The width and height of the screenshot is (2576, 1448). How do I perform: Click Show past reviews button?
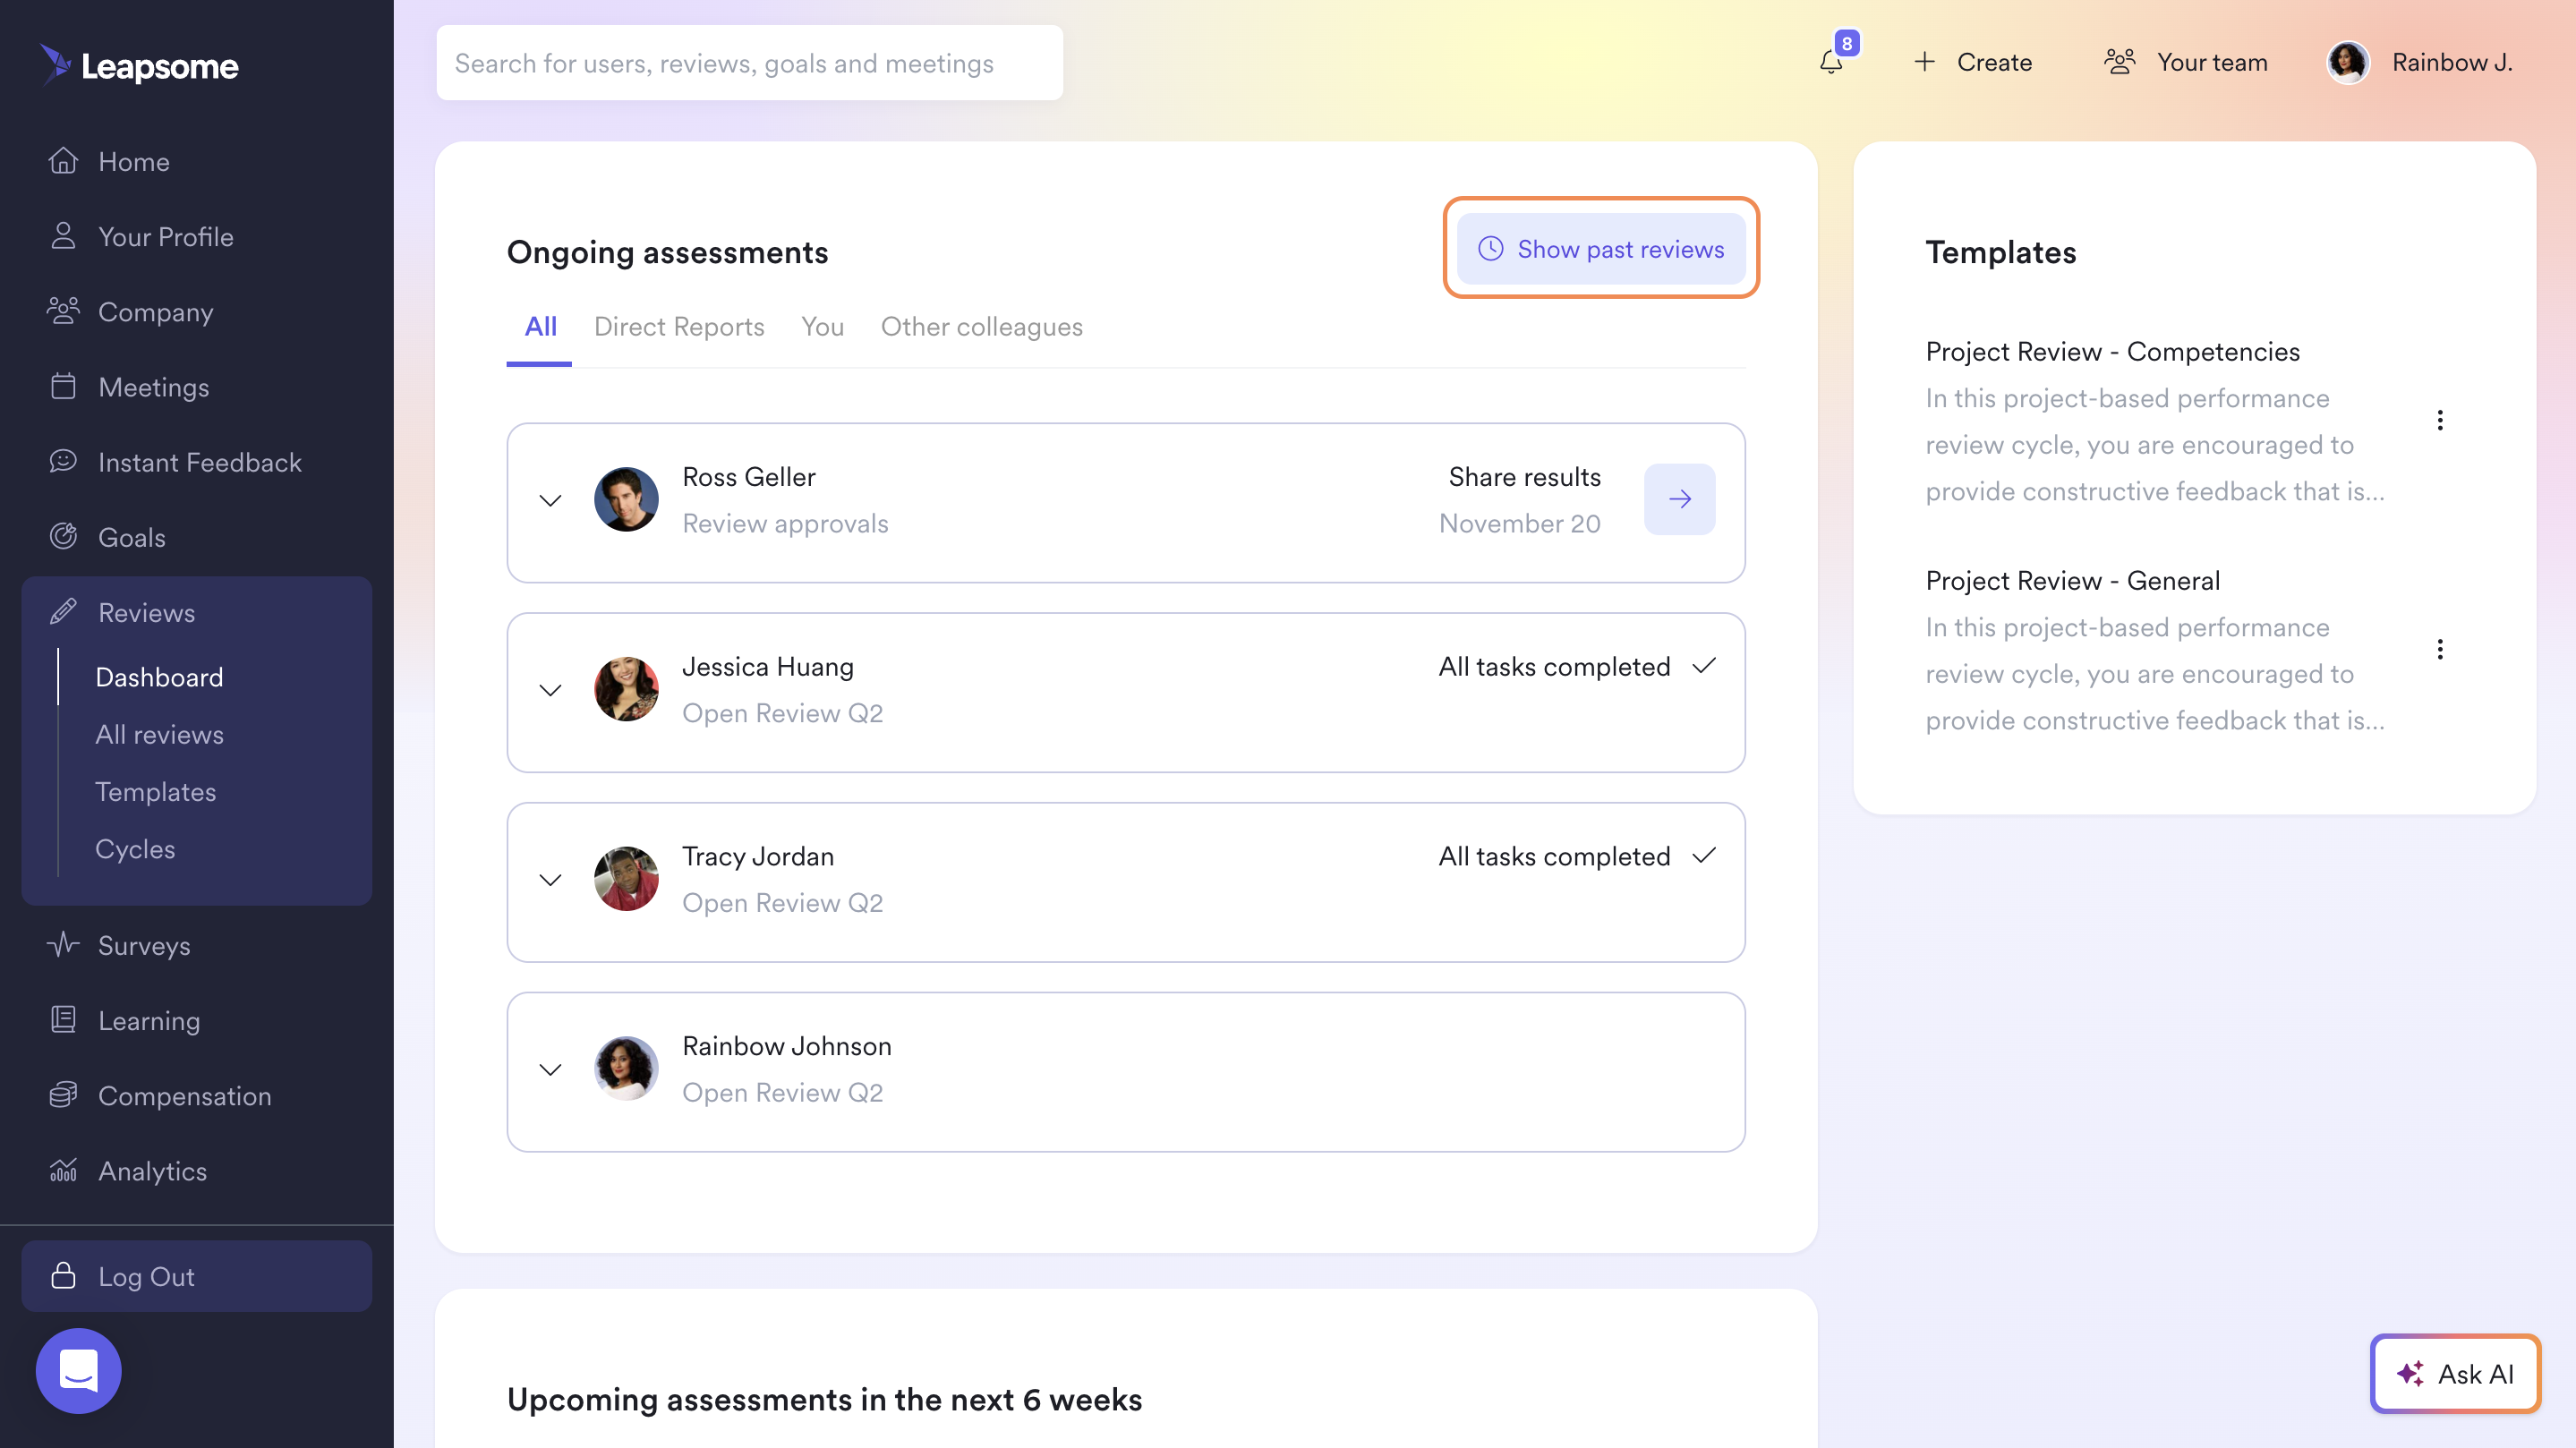1601,249
